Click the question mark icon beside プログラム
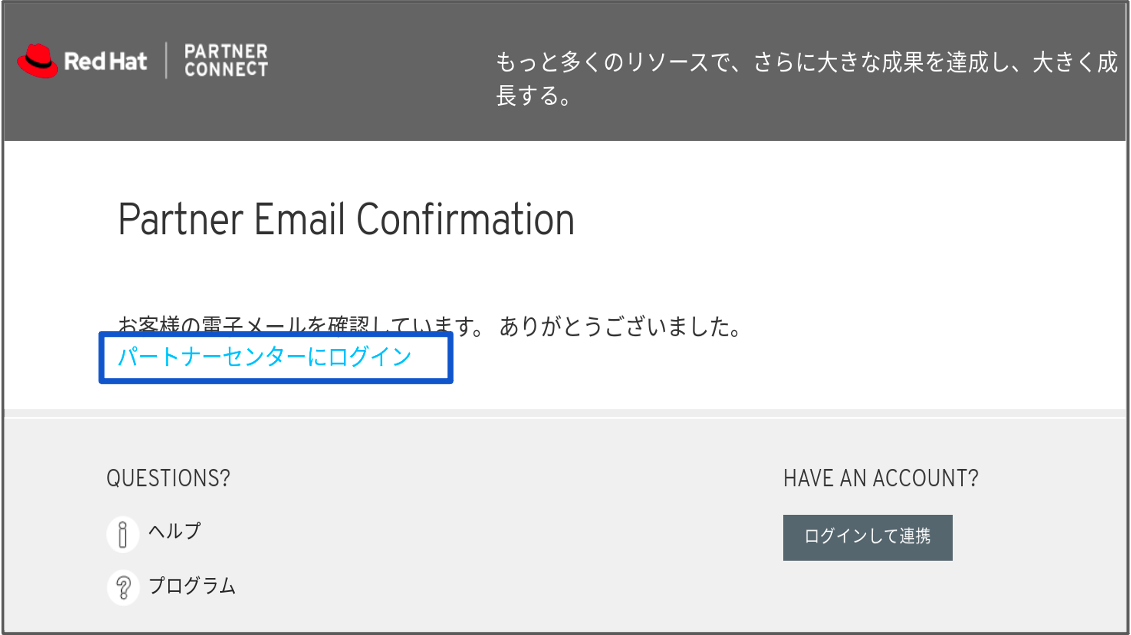Screen dimensions: 1131x635 (x=123, y=588)
